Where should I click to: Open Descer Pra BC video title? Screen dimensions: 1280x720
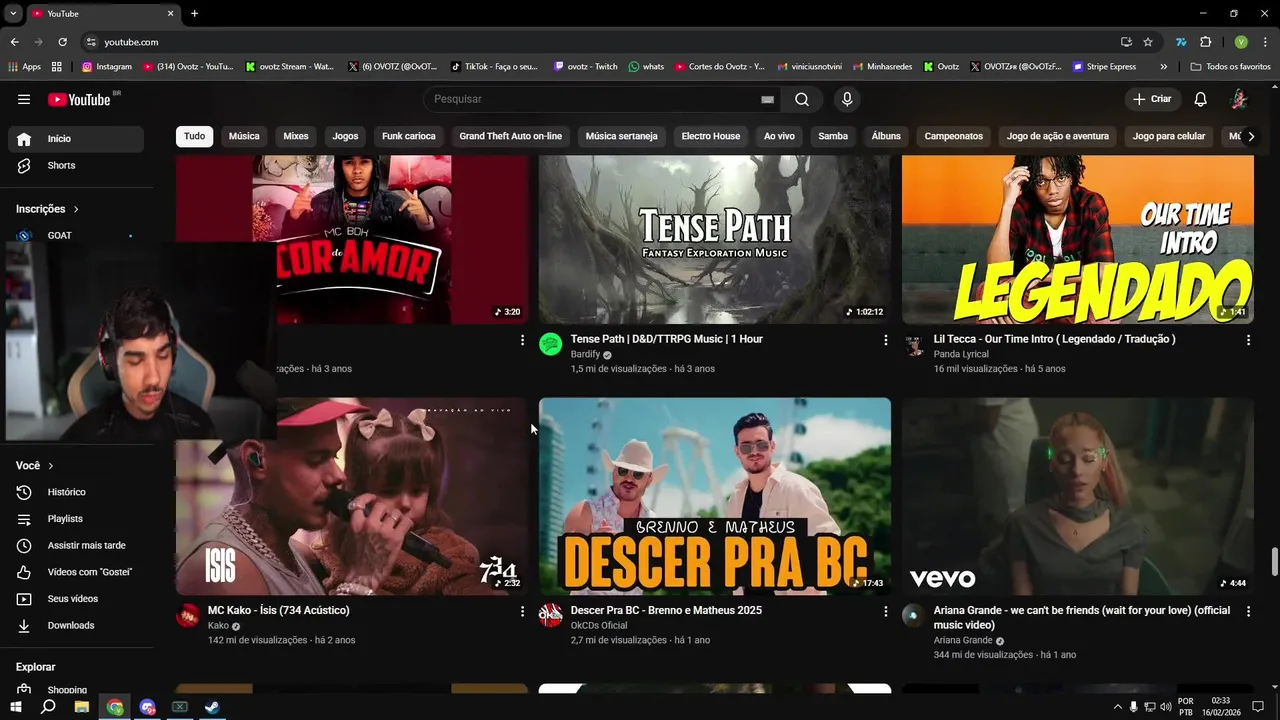pyautogui.click(x=666, y=610)
